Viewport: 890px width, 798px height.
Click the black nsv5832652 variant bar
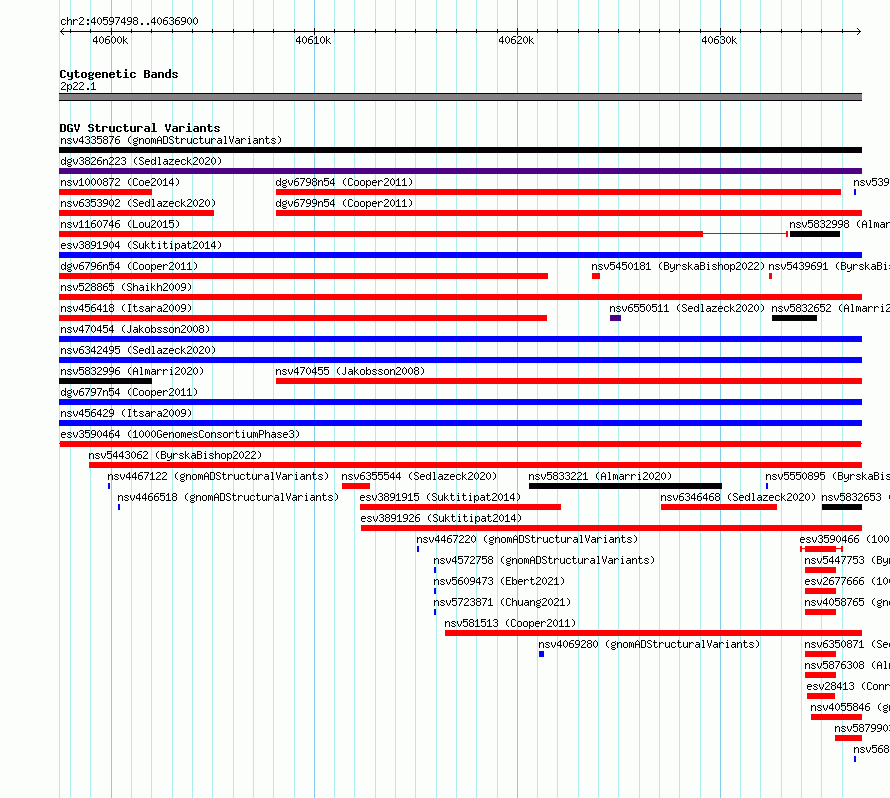coord(794,318)
